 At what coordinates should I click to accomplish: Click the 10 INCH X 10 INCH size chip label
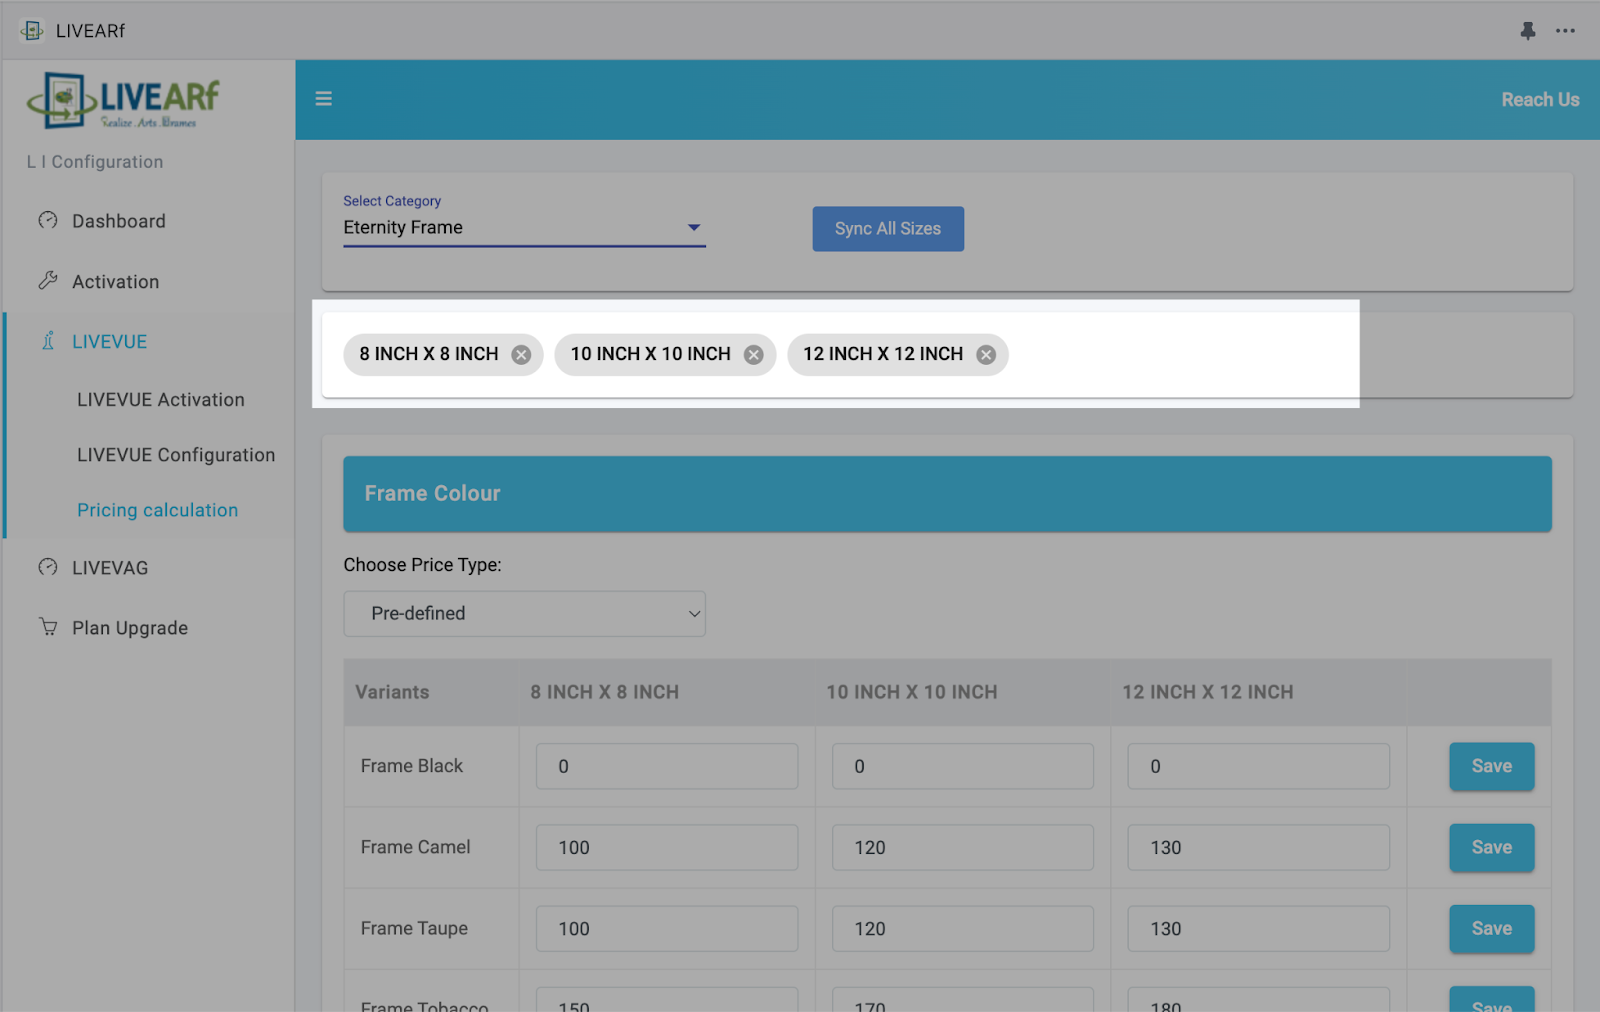click(651, 354)
